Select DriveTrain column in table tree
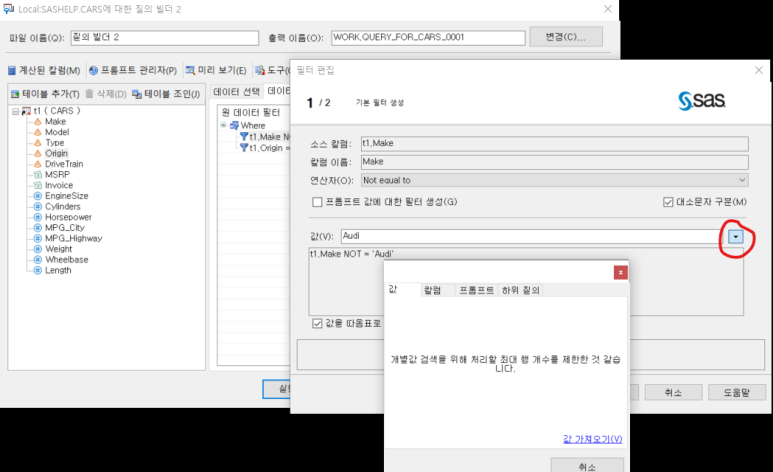773x472 pixels. click(64, 164)
